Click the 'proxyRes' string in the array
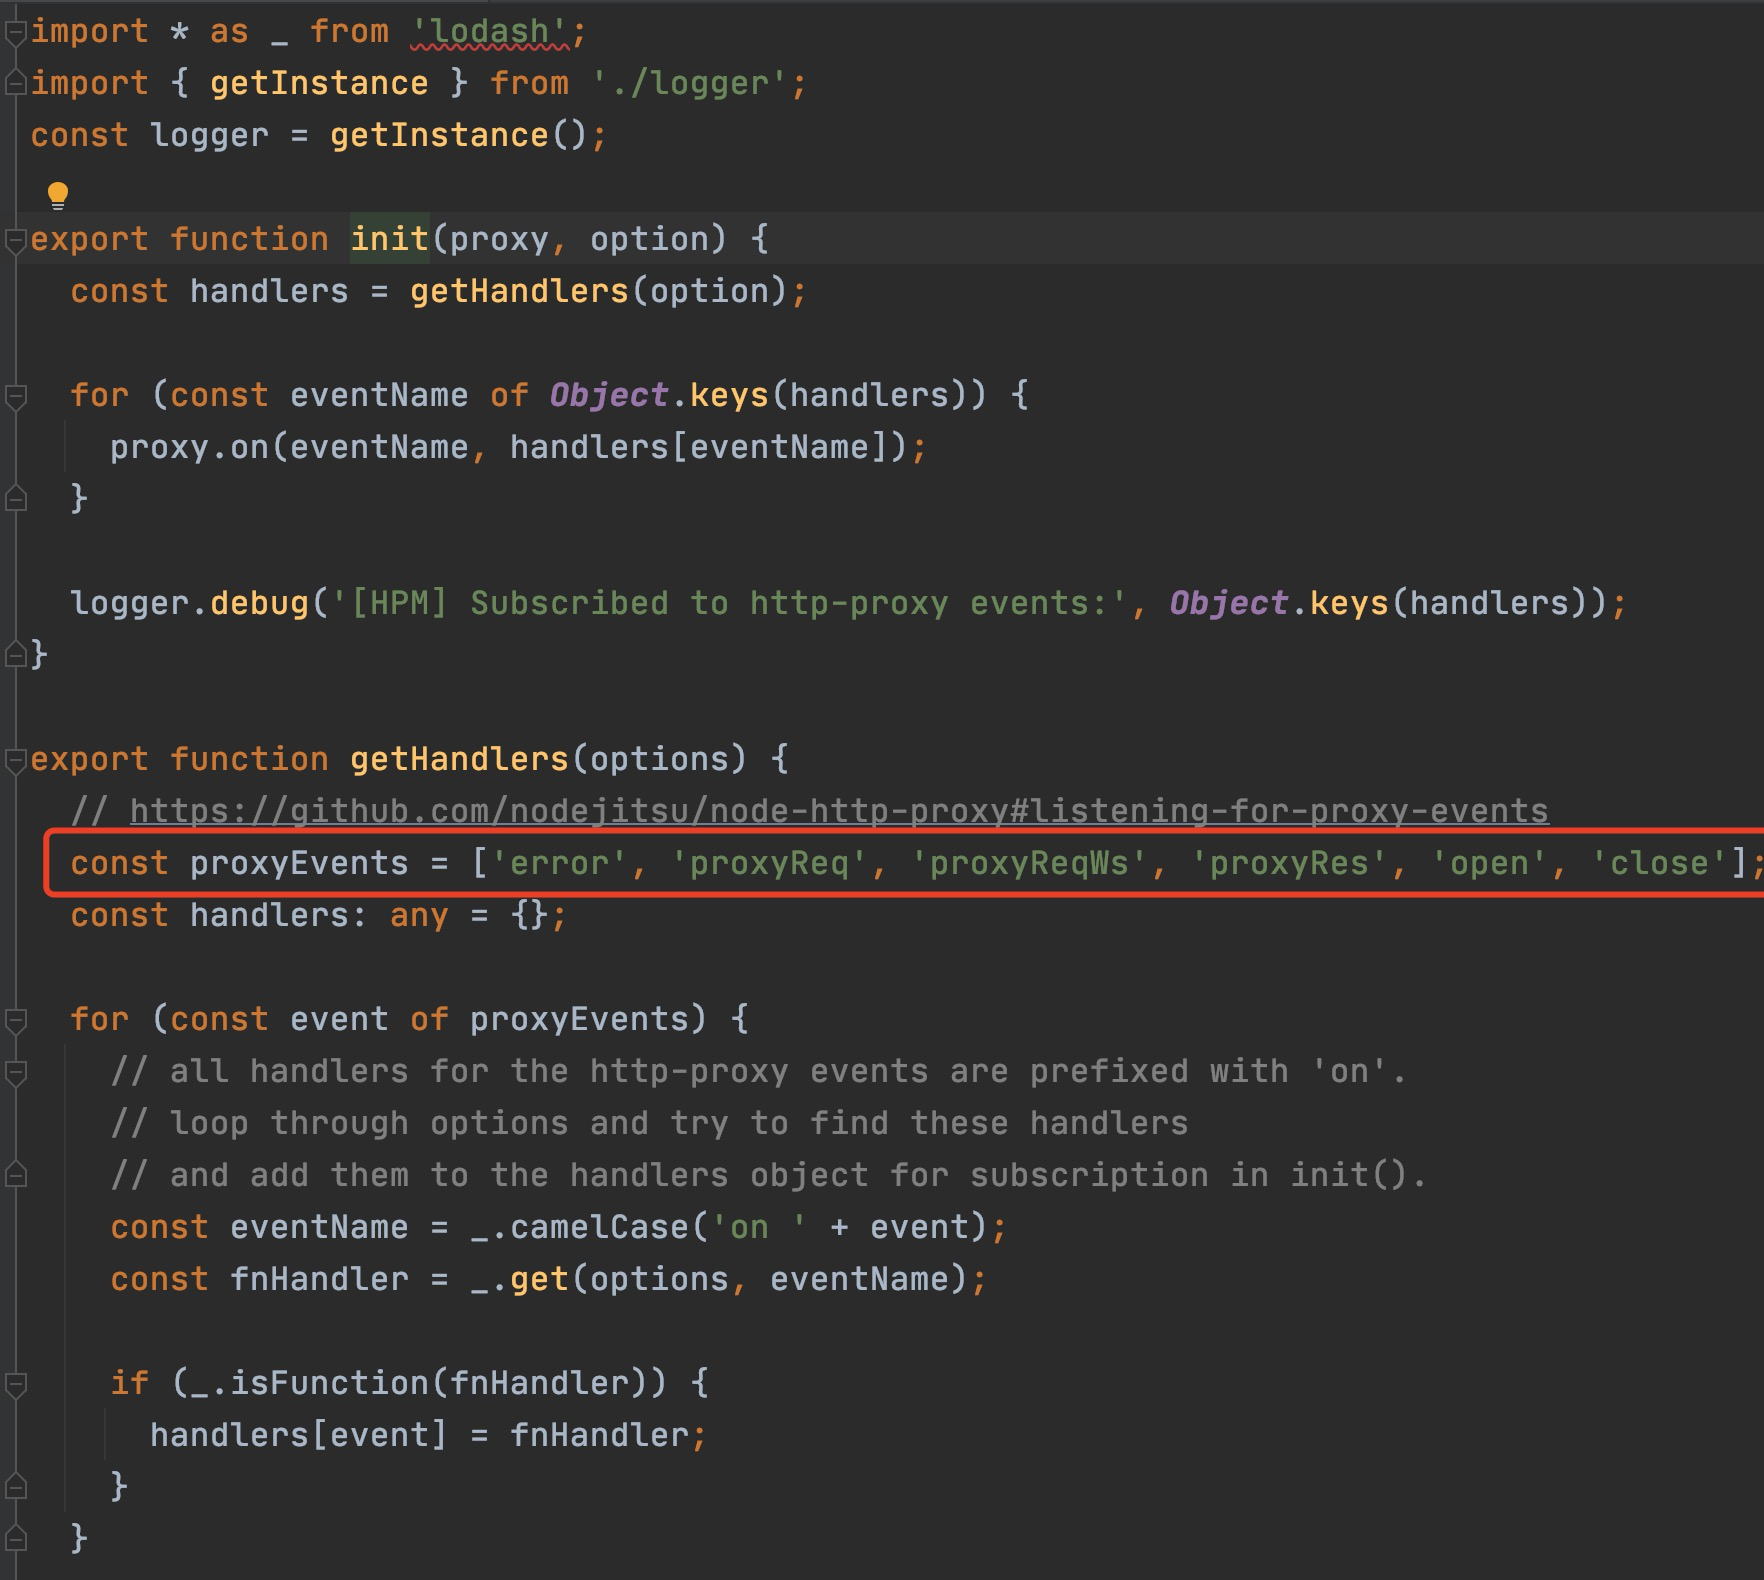The image size is (1764, 1580). coord(1289,864)
